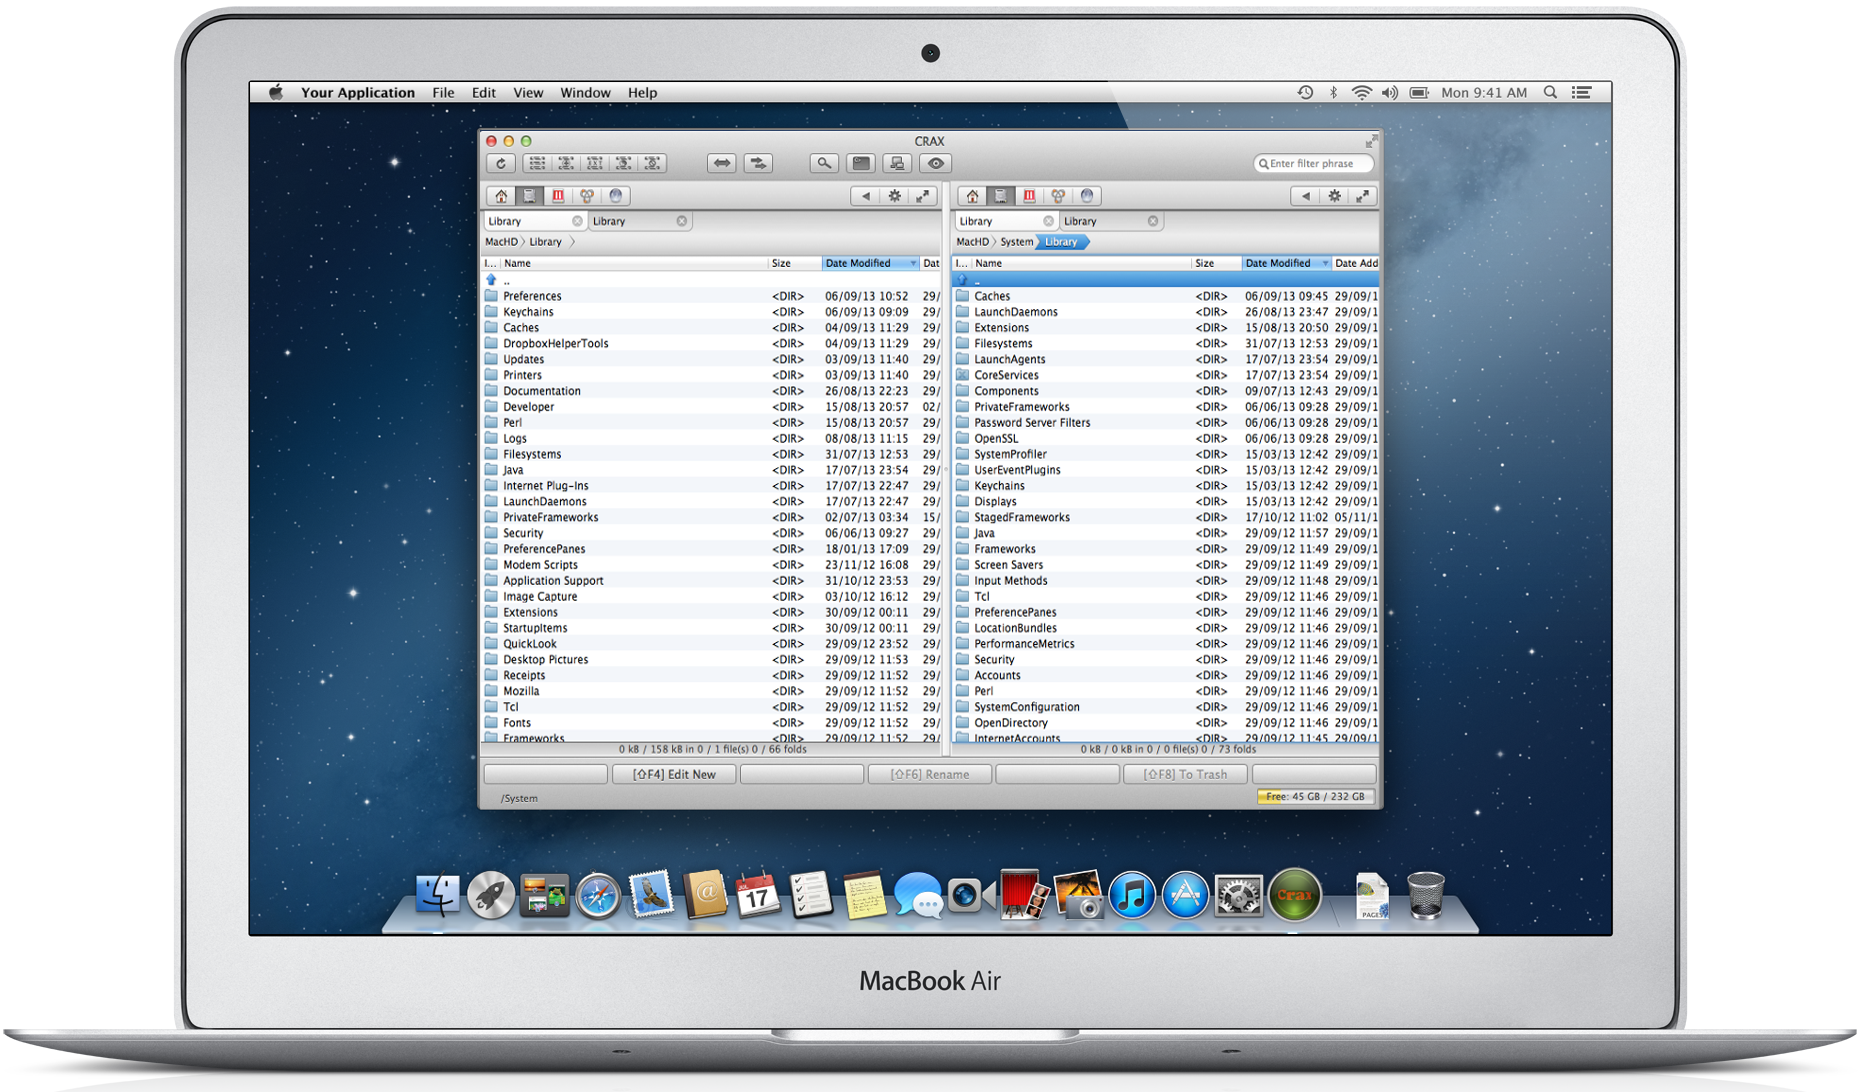Open Spotlight search in menu bar
Screen dimensions: 1872x1092
1550,92
